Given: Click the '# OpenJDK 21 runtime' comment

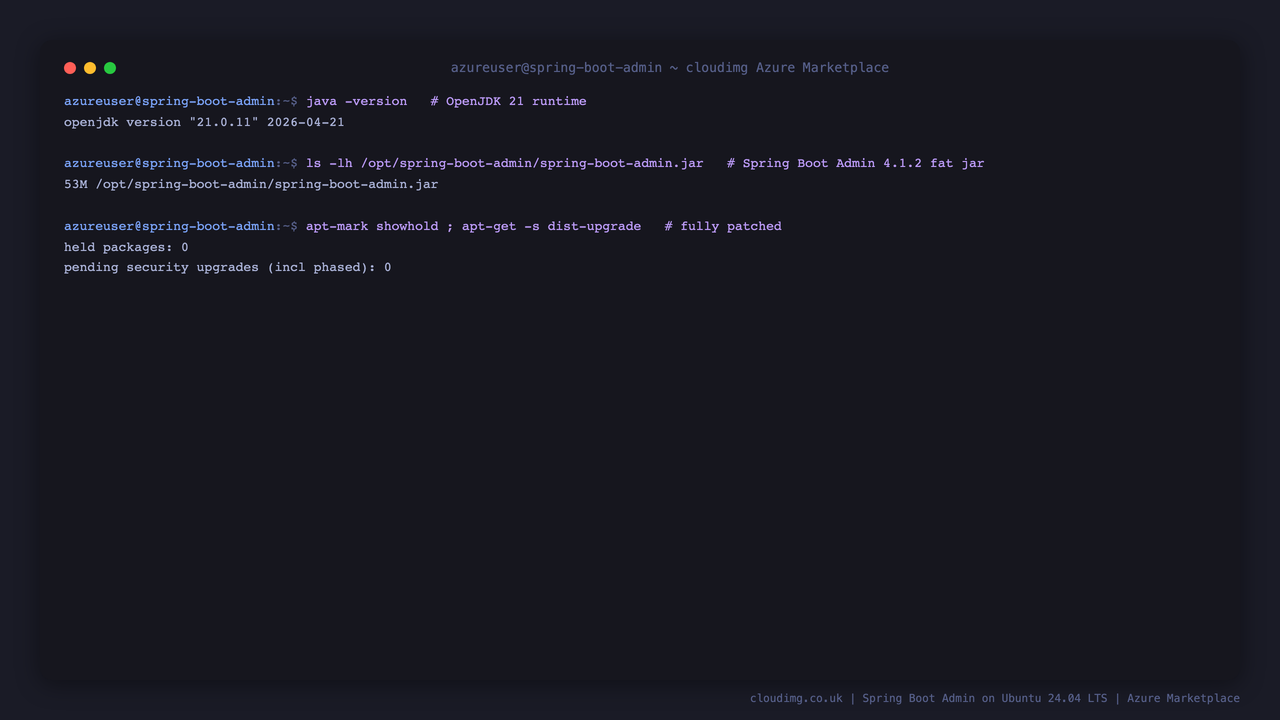Looking at the screenshot, I should [x=509, y=101].
